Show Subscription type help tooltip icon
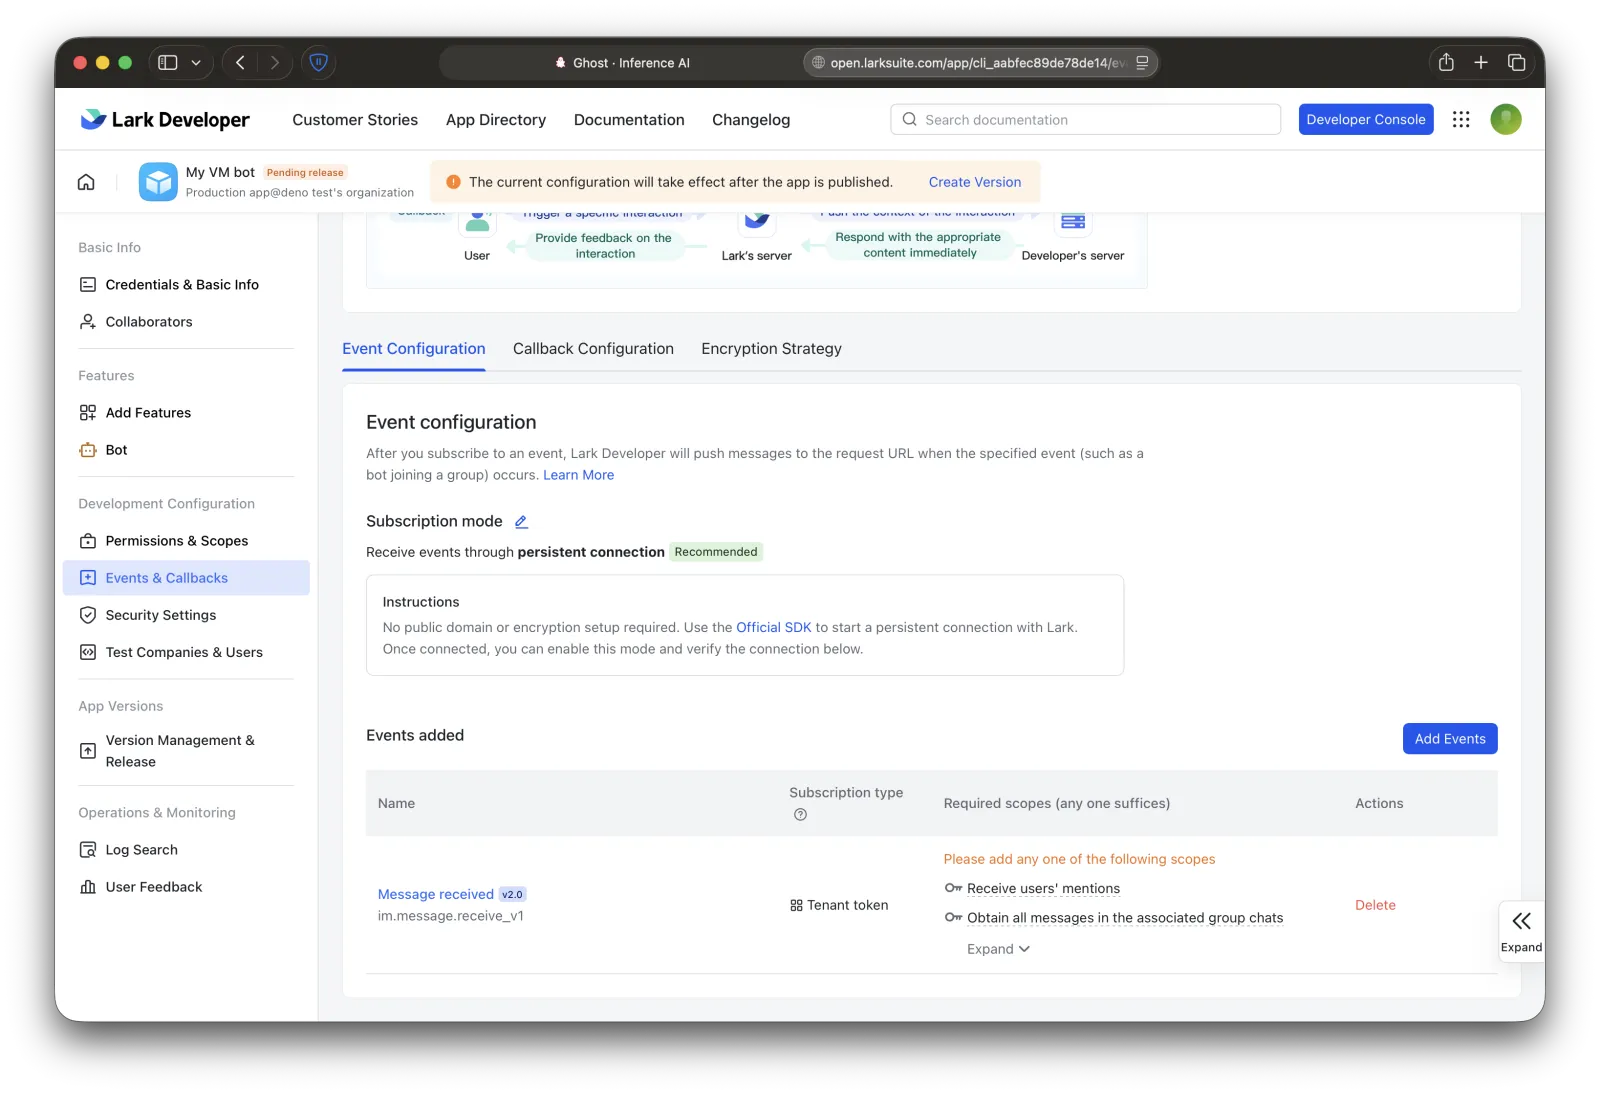This screenshot has height=1094, width=1600. (800, 815)
